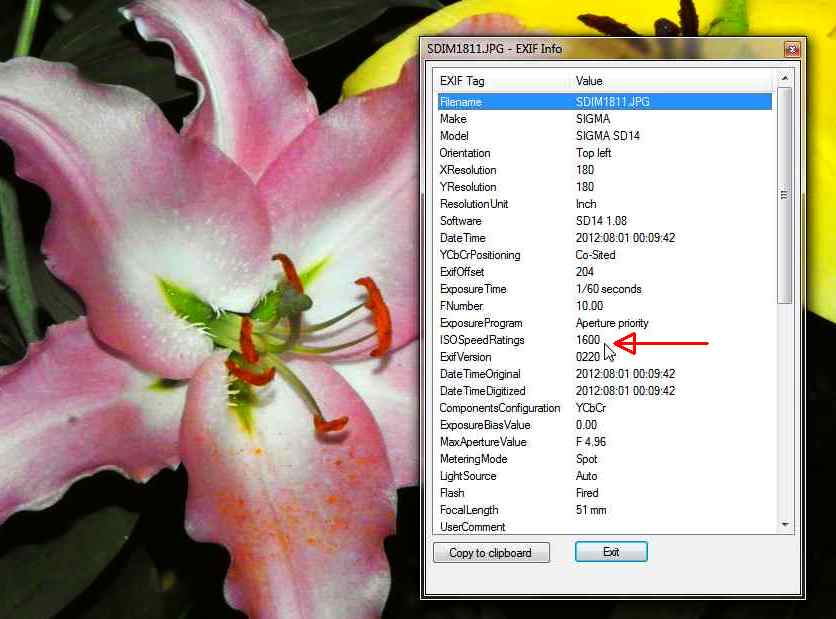Select the YCbCrPositioning row
The height and width of the screenshot is (619, 836).
coord(605,255)
